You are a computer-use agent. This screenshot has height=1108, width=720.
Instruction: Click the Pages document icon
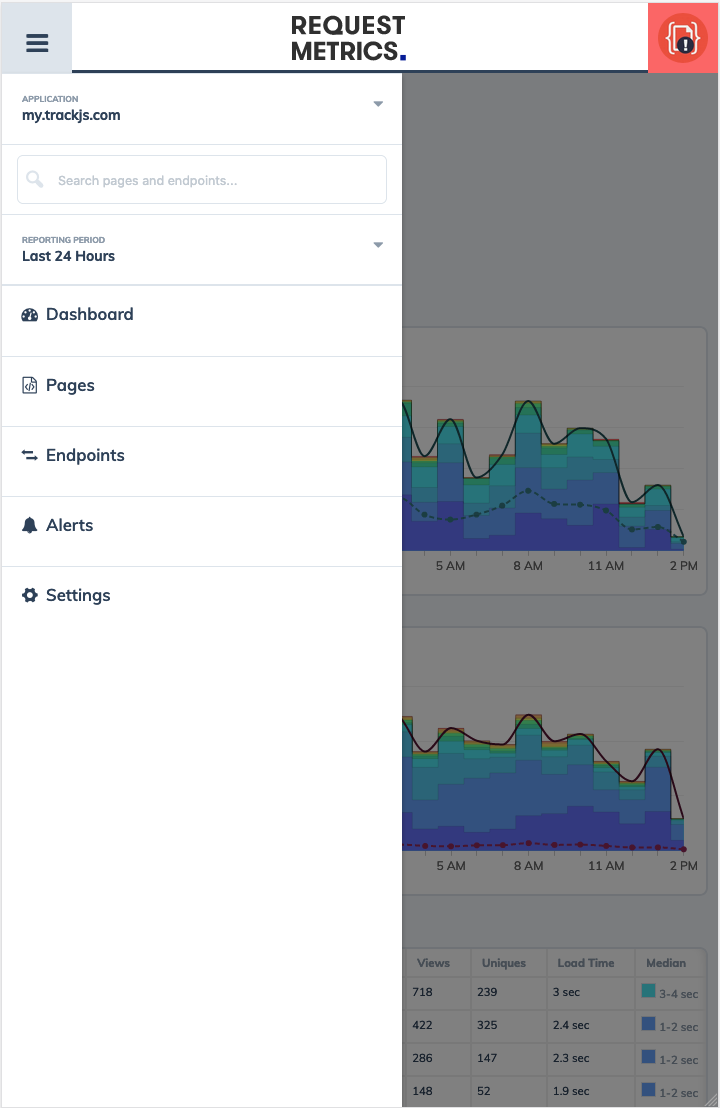(x=30, y=385)
